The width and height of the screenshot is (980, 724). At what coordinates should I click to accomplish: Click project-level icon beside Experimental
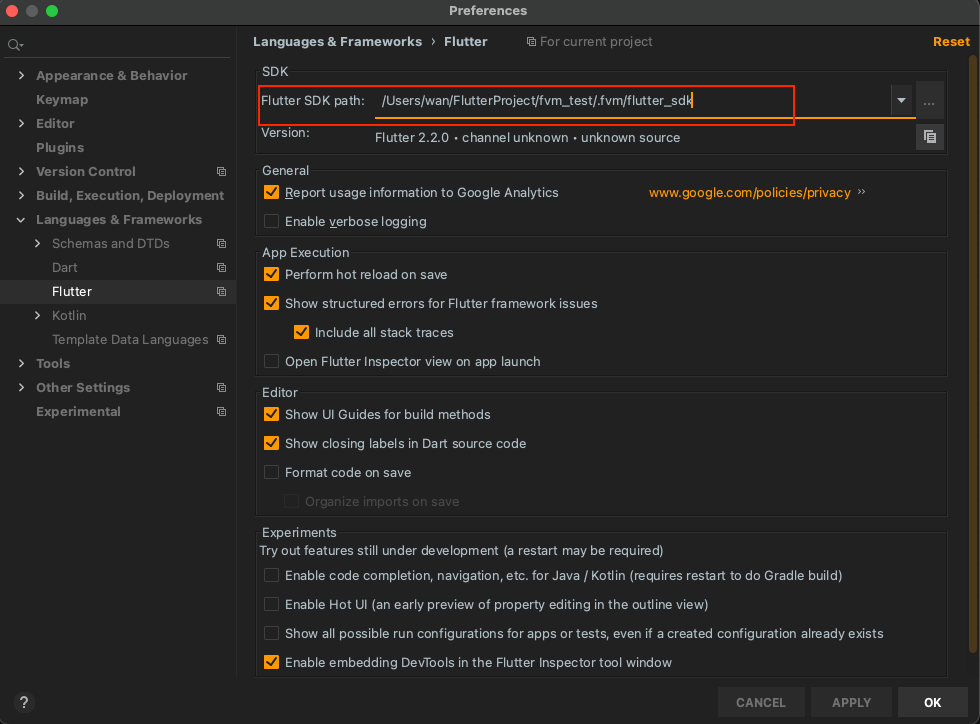pyautogui.click(x=221, y=411)
